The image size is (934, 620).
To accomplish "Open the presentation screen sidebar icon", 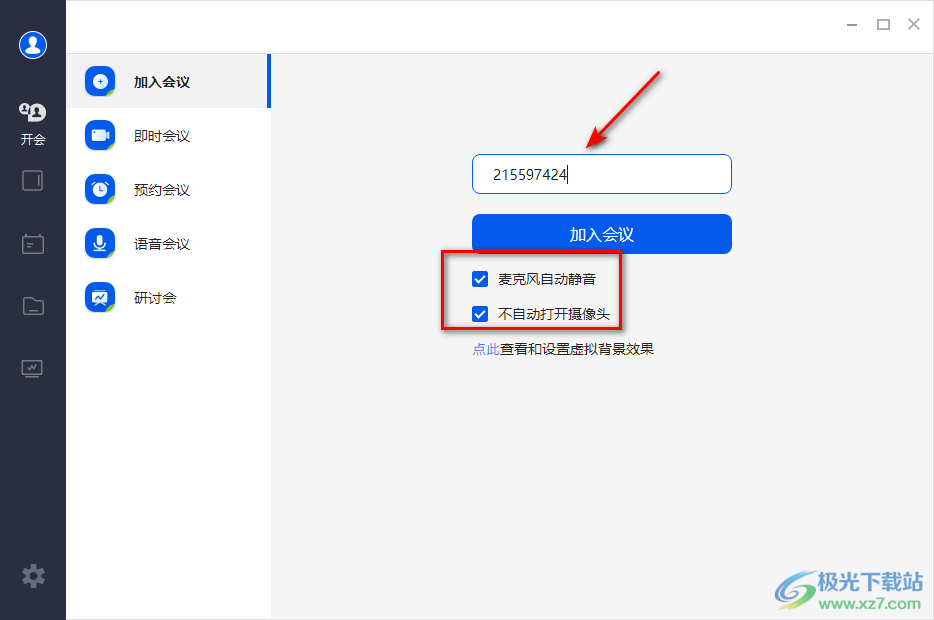I will tap(32, 369).
